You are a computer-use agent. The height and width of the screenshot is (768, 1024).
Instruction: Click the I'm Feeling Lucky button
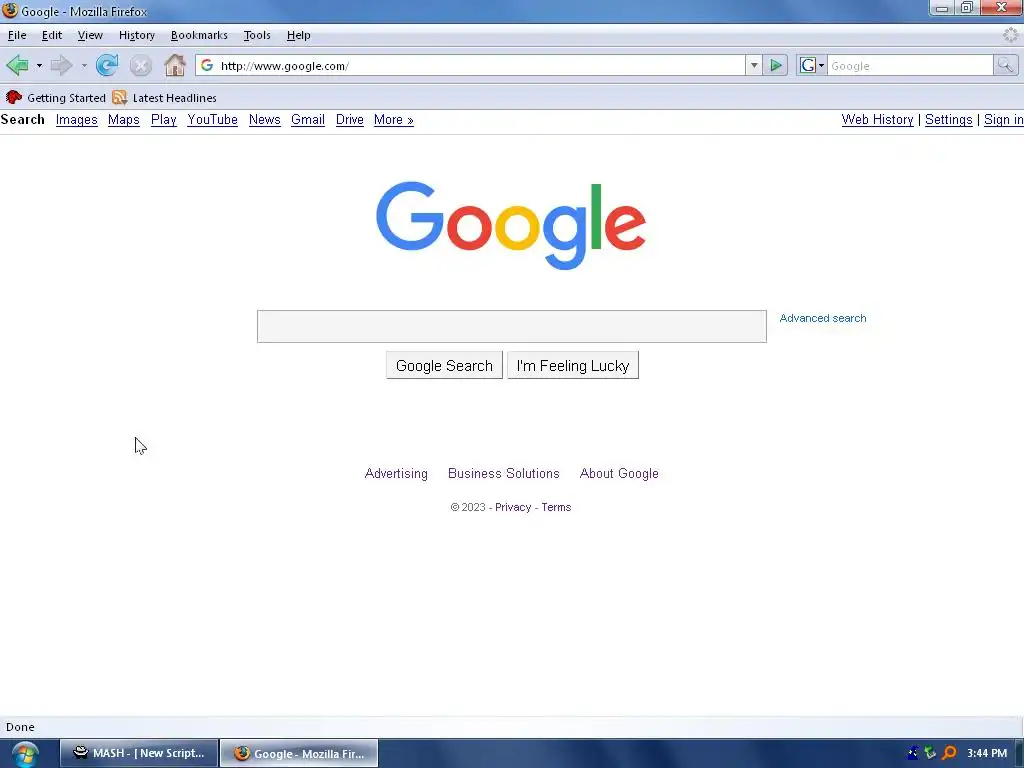(x=573, y=366)
